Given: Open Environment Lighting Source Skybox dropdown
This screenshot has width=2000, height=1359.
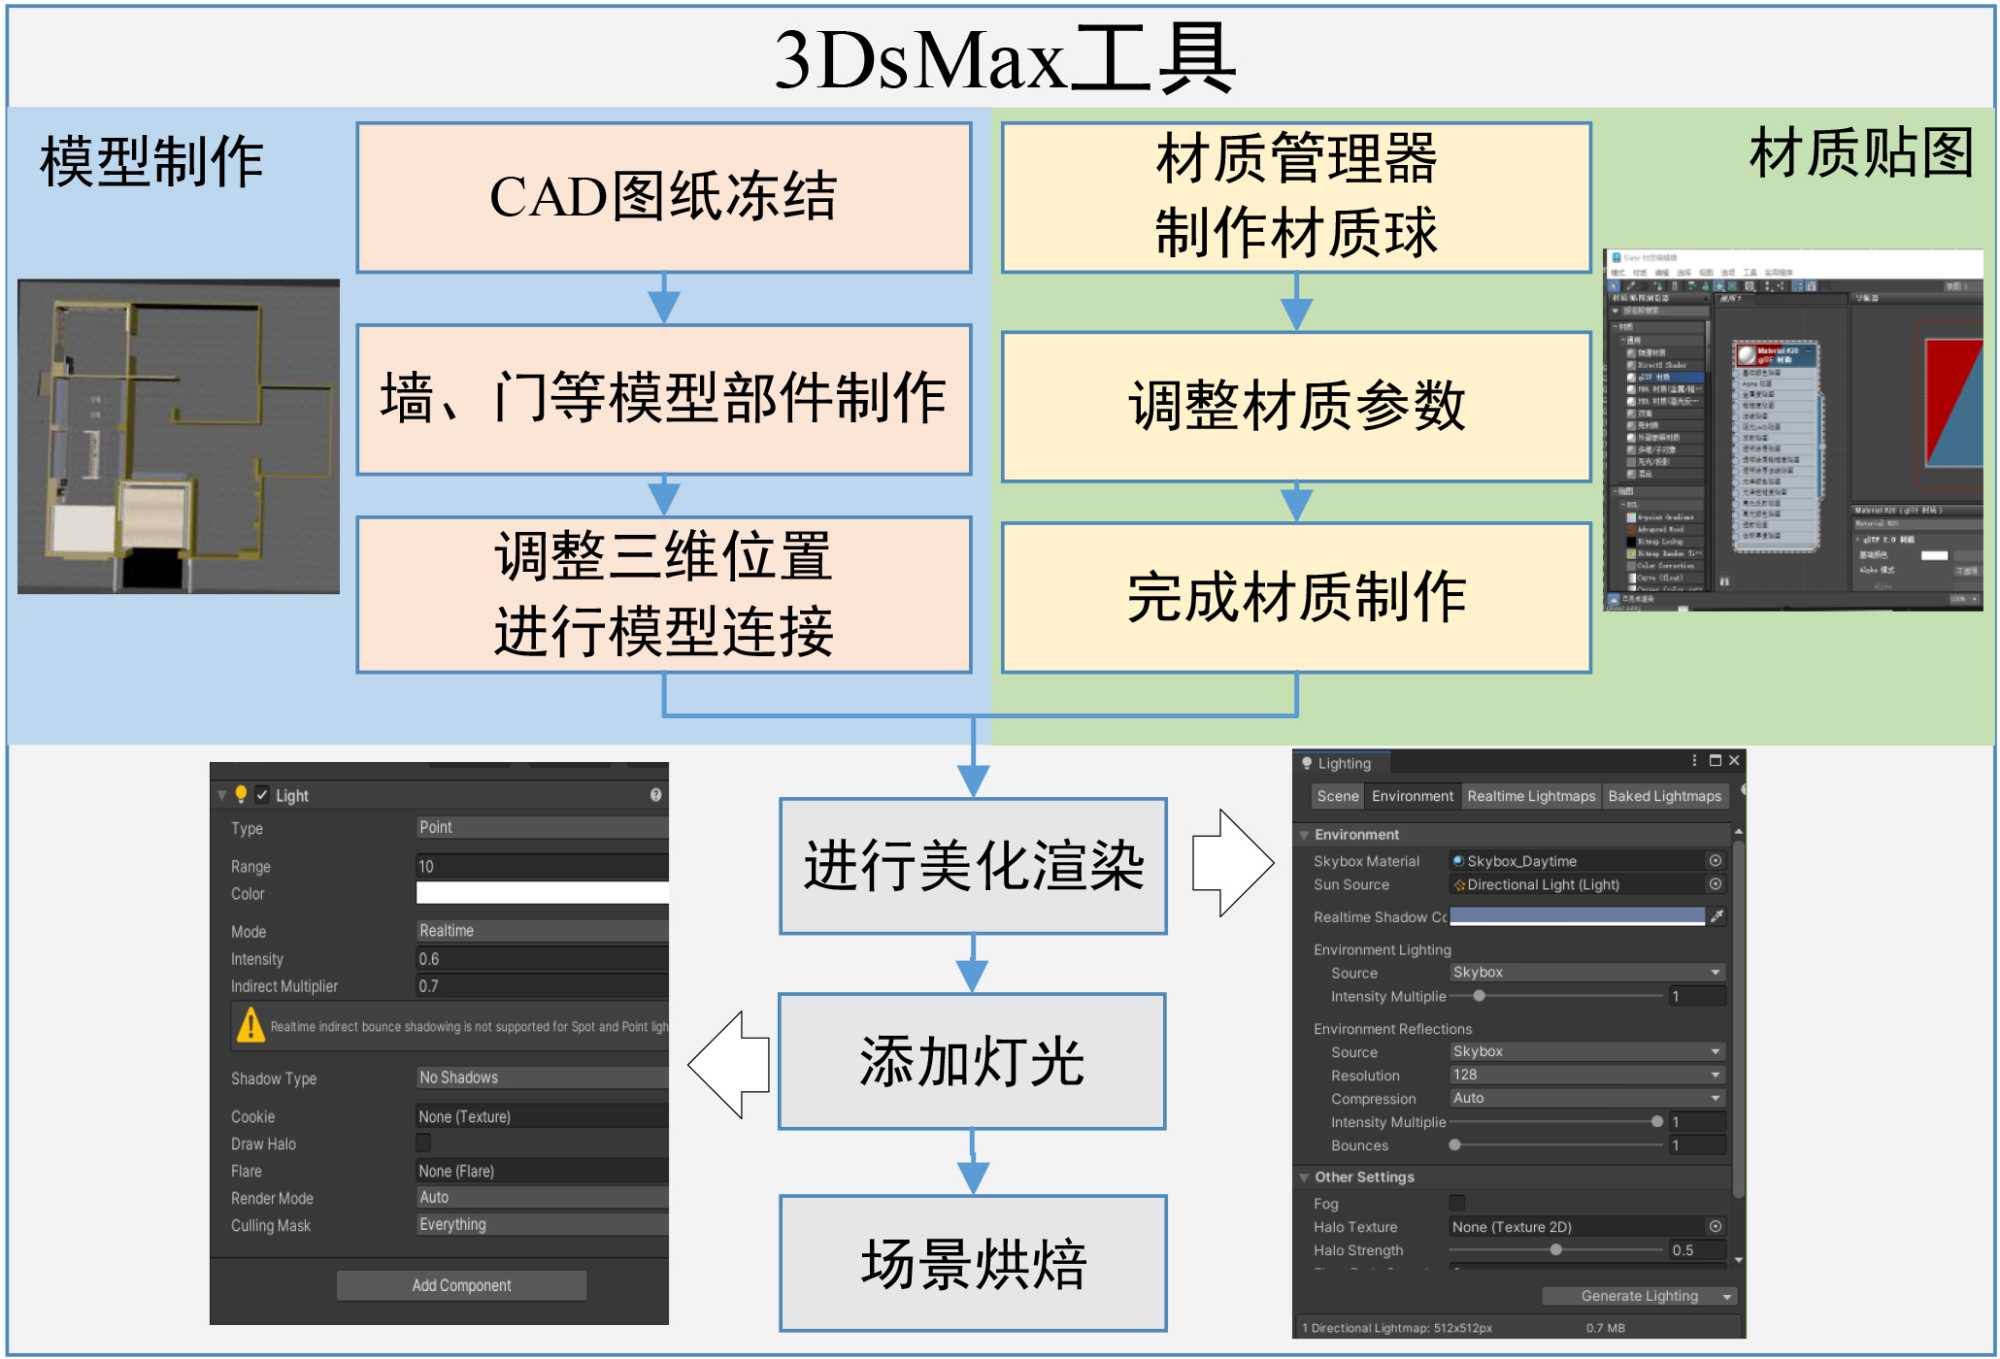Looking at the screenshot, I should [x=1587, y=972].
